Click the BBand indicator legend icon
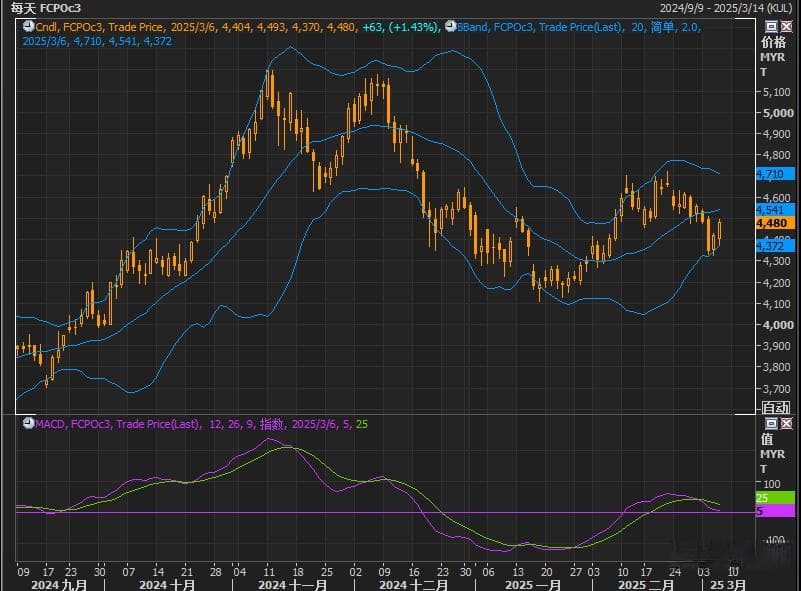 pyautogui.click(x=451, y=26)
